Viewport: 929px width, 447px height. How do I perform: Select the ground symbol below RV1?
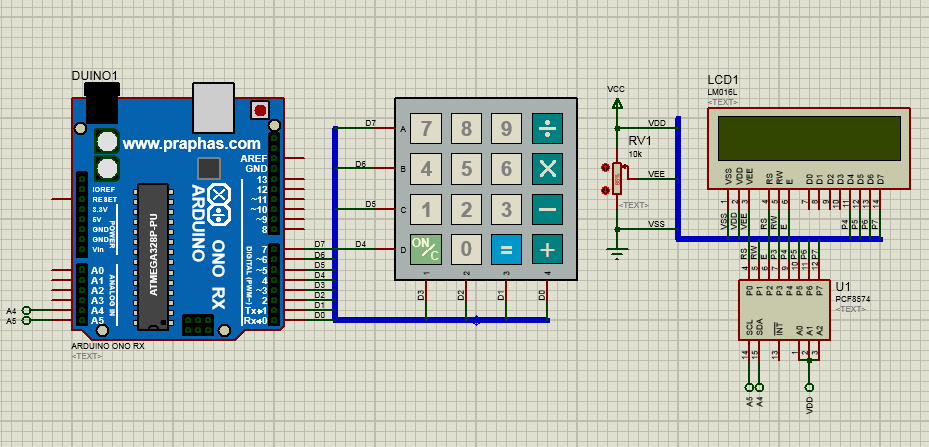point(617,255)
